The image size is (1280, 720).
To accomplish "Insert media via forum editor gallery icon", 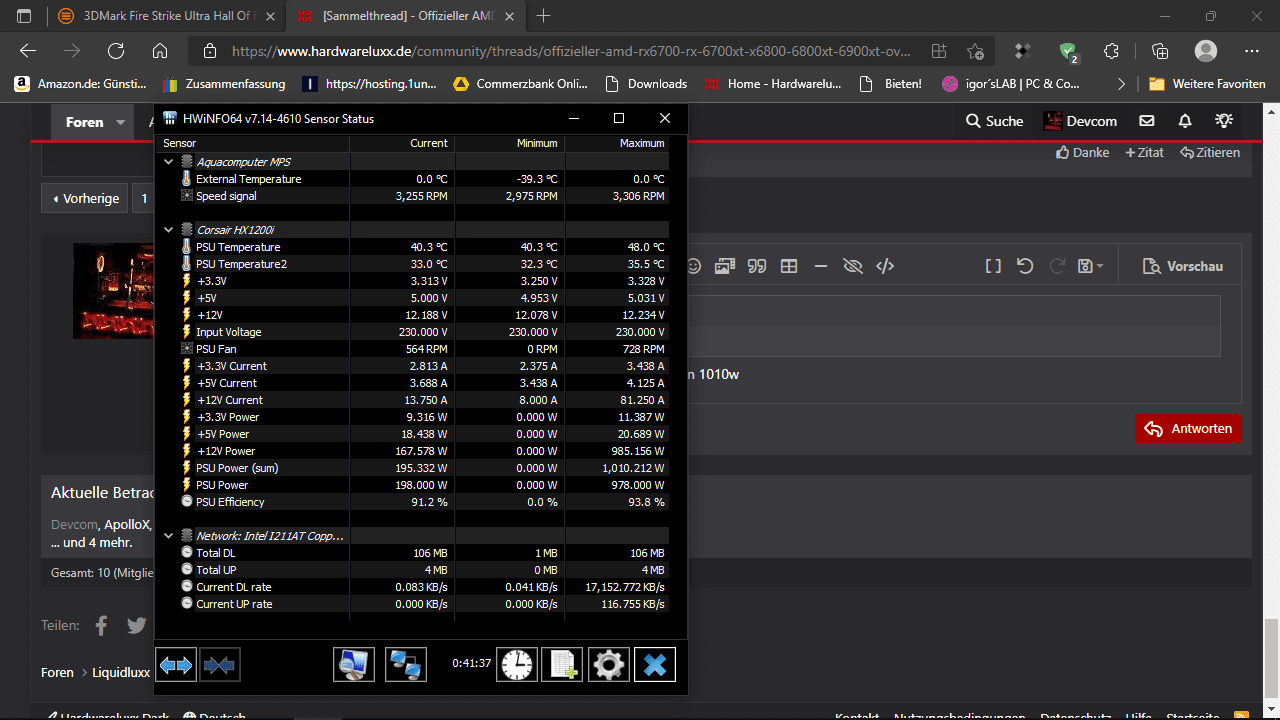I will [725, 266].
